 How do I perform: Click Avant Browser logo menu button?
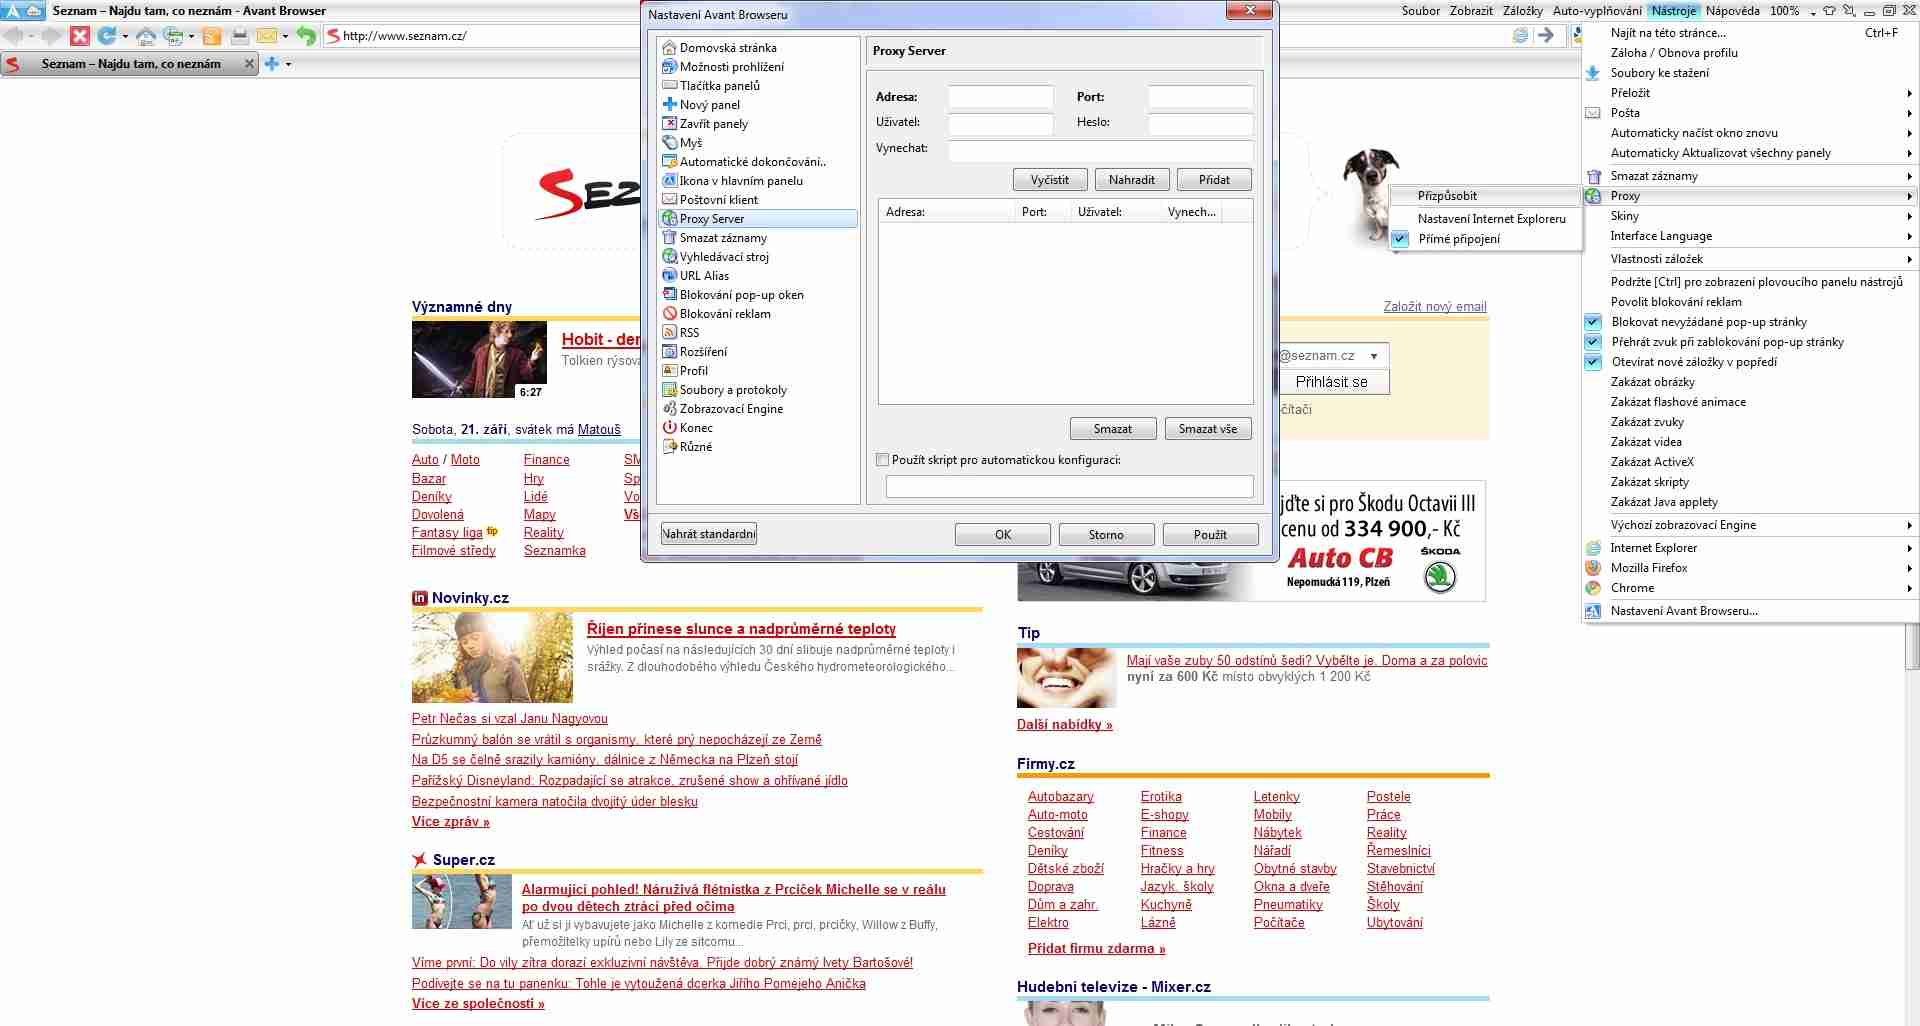point(23,11)
